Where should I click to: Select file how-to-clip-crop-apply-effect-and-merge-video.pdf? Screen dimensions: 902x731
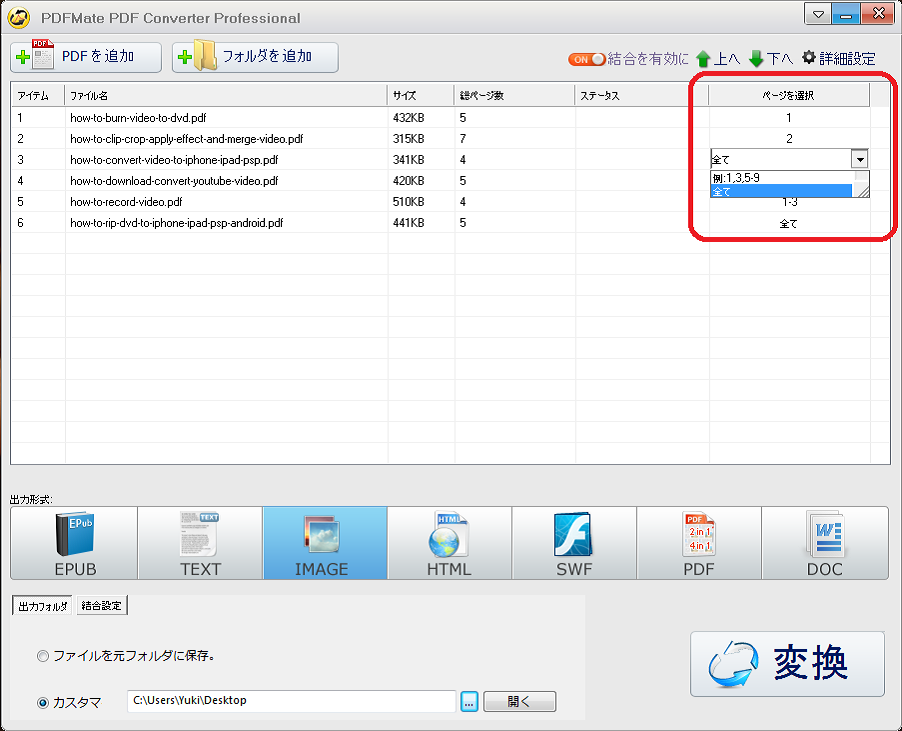(186, 139)
